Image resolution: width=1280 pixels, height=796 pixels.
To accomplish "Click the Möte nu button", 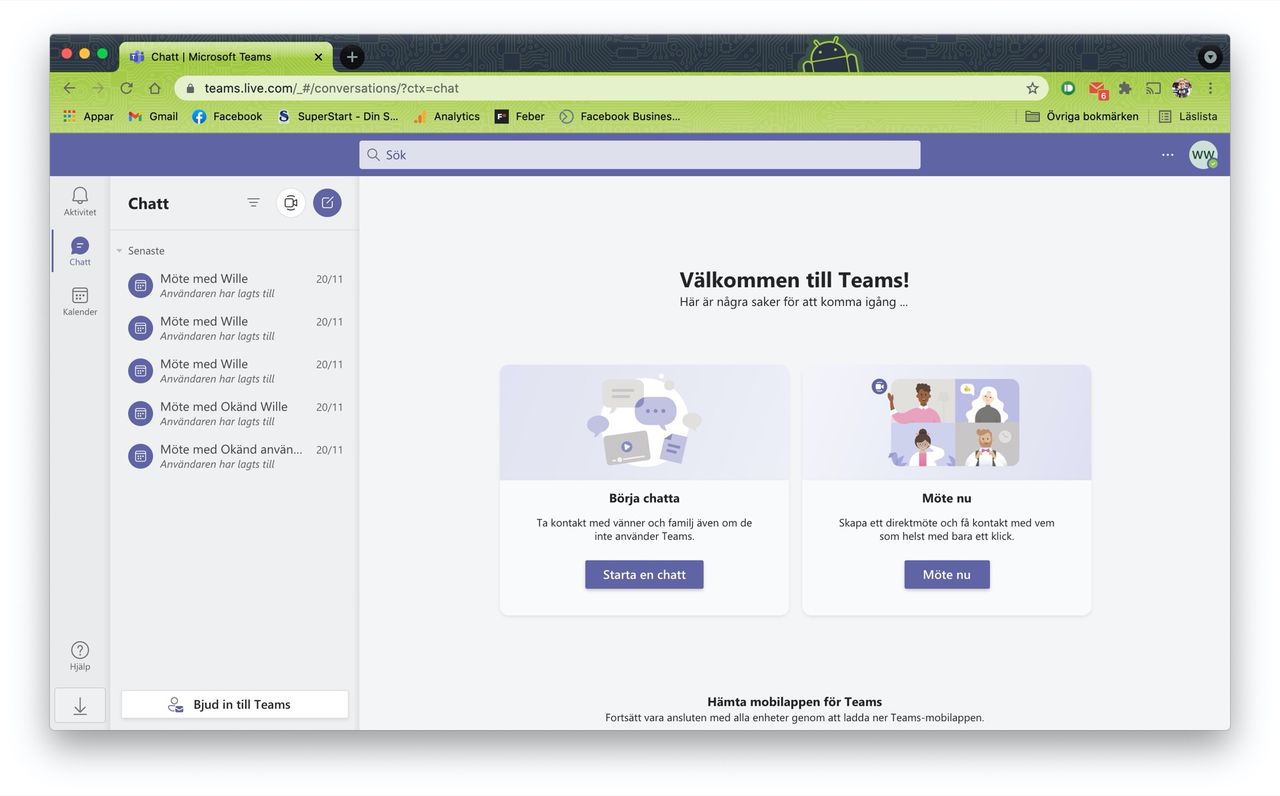I will pyautogui.click(x=947, y=575).
